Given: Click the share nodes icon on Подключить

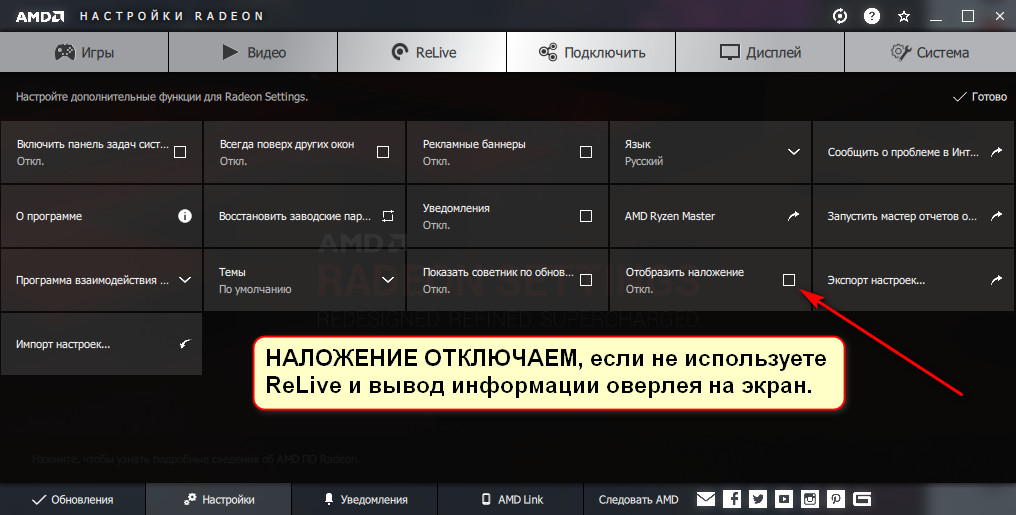Looking at the screenshot, I should tap(548, 52).
